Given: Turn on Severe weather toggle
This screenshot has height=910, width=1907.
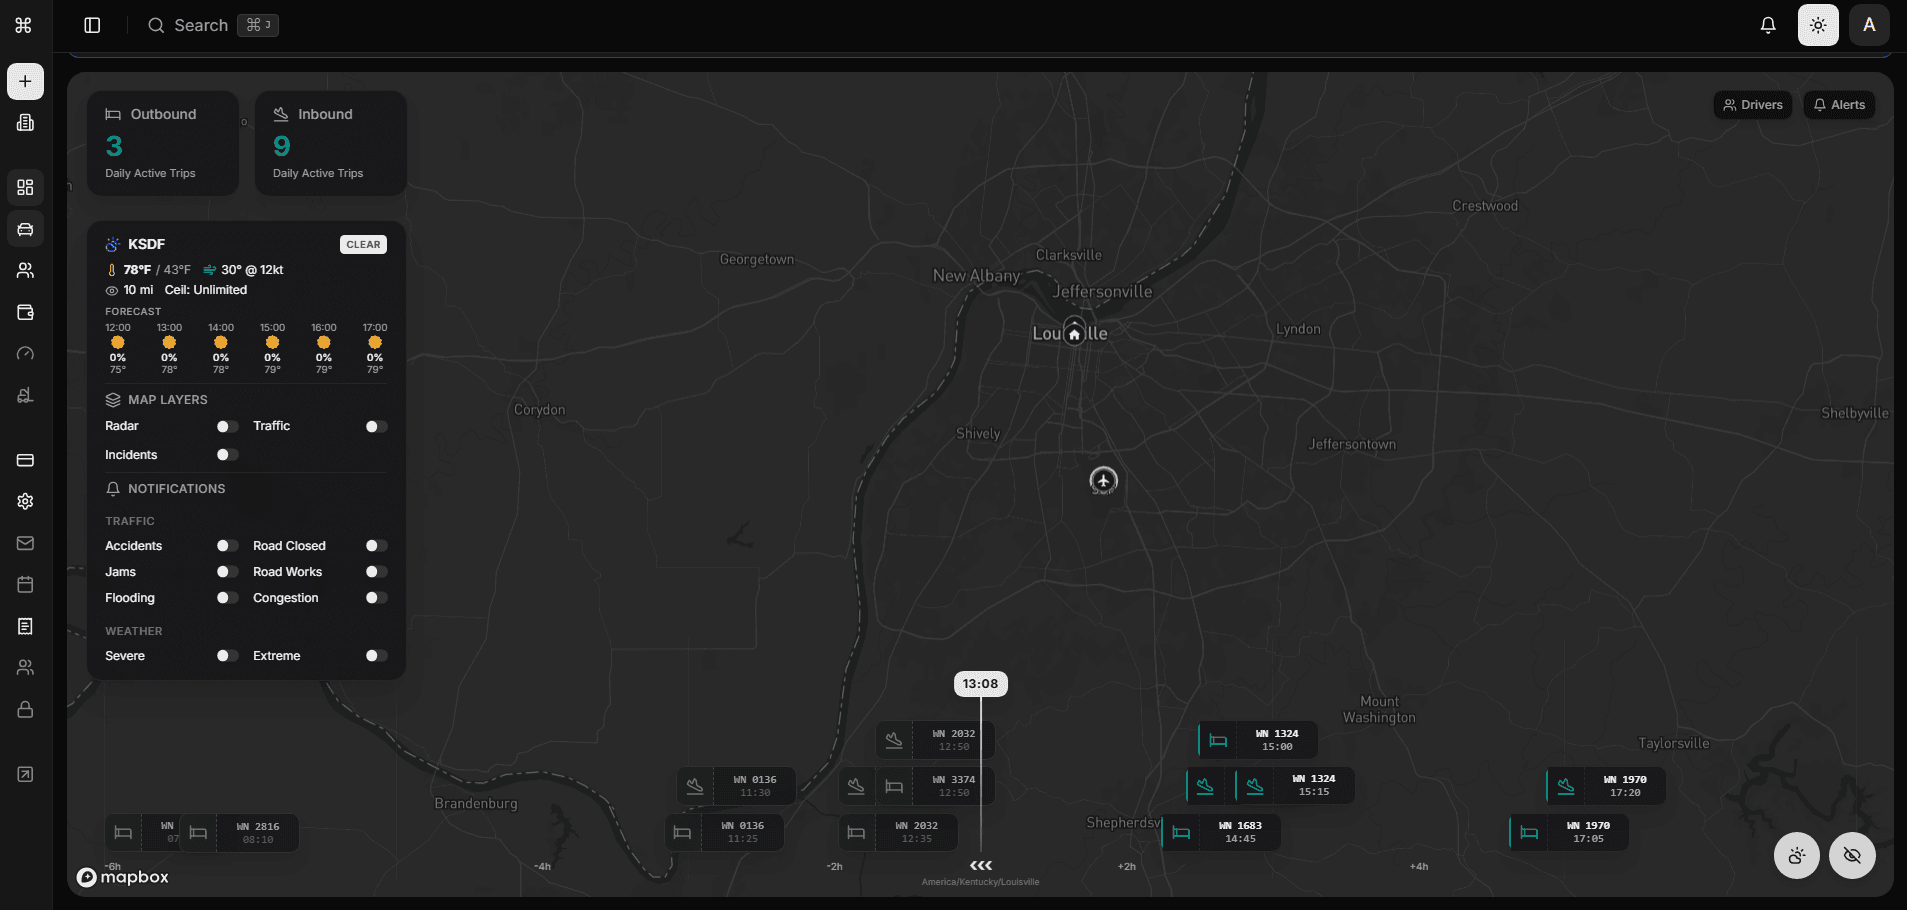Looking at the screenshot, I should tap(227, 656).
